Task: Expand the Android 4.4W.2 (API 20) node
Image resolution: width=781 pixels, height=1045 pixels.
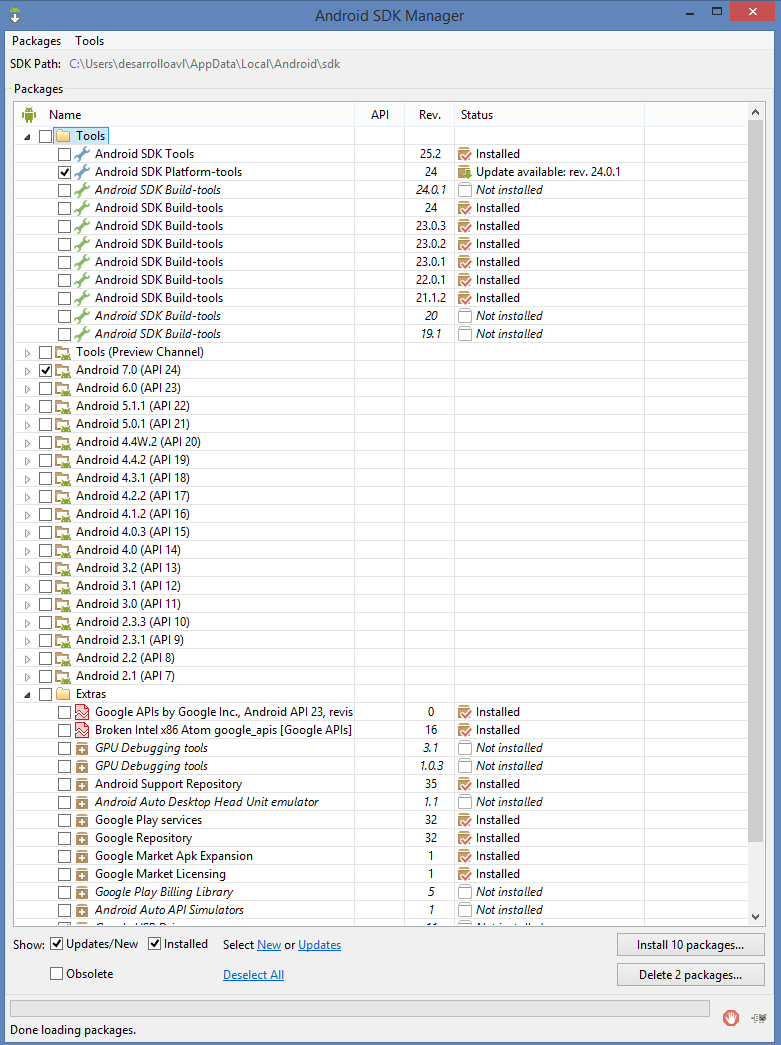Action: 27,443
